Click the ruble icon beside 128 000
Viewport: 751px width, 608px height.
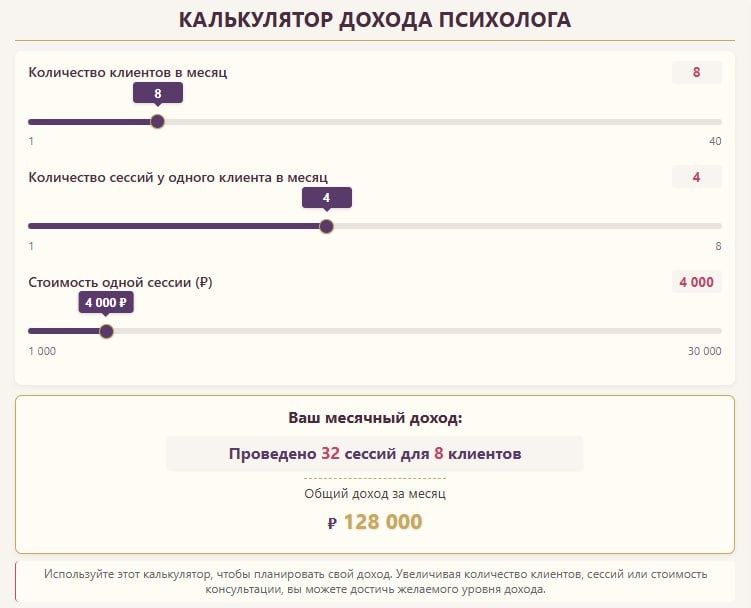(332, 523)
